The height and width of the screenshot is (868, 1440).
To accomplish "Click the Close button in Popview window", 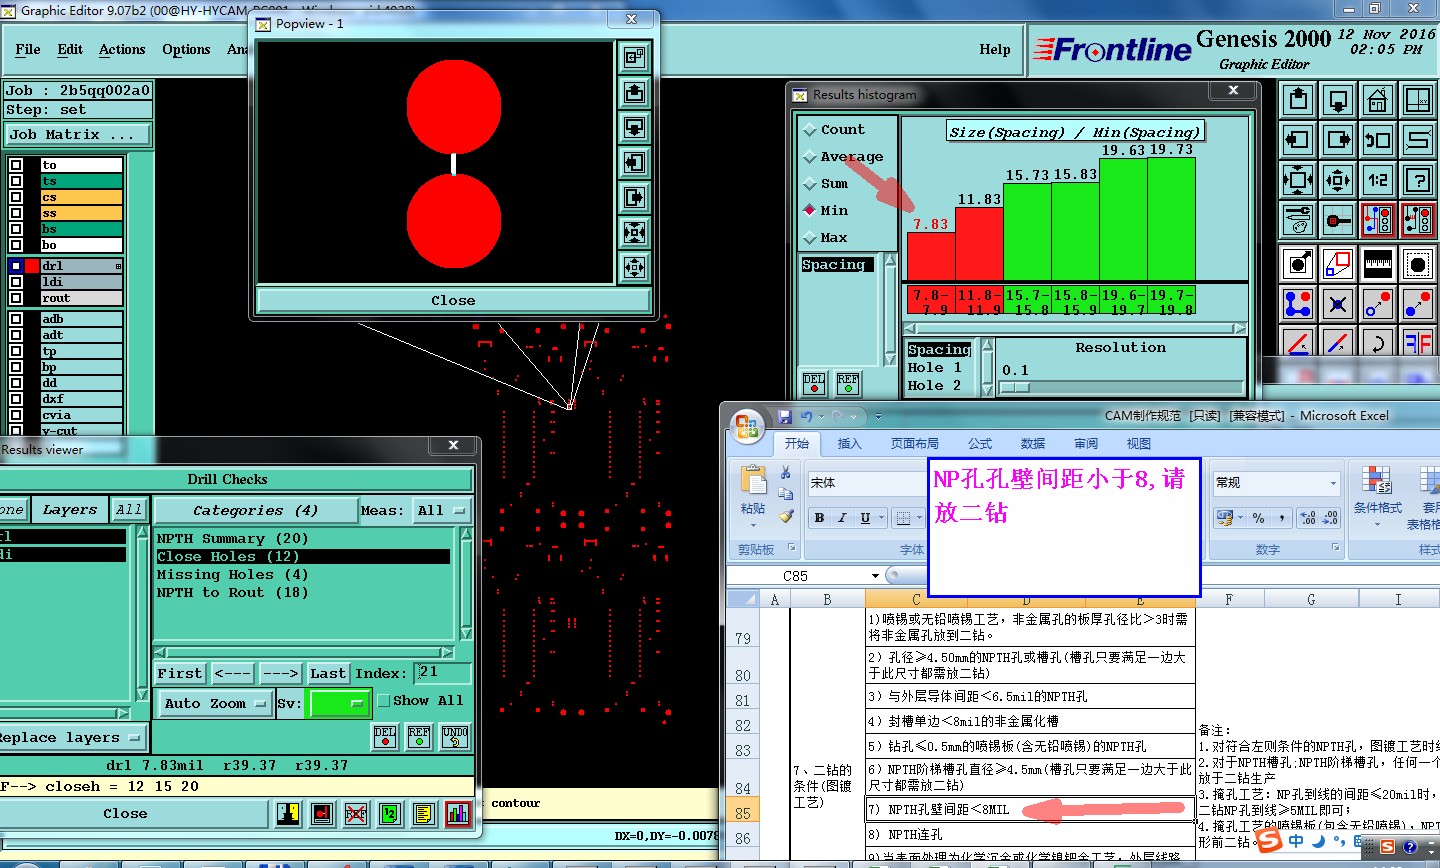I will [x=453, y=300].
